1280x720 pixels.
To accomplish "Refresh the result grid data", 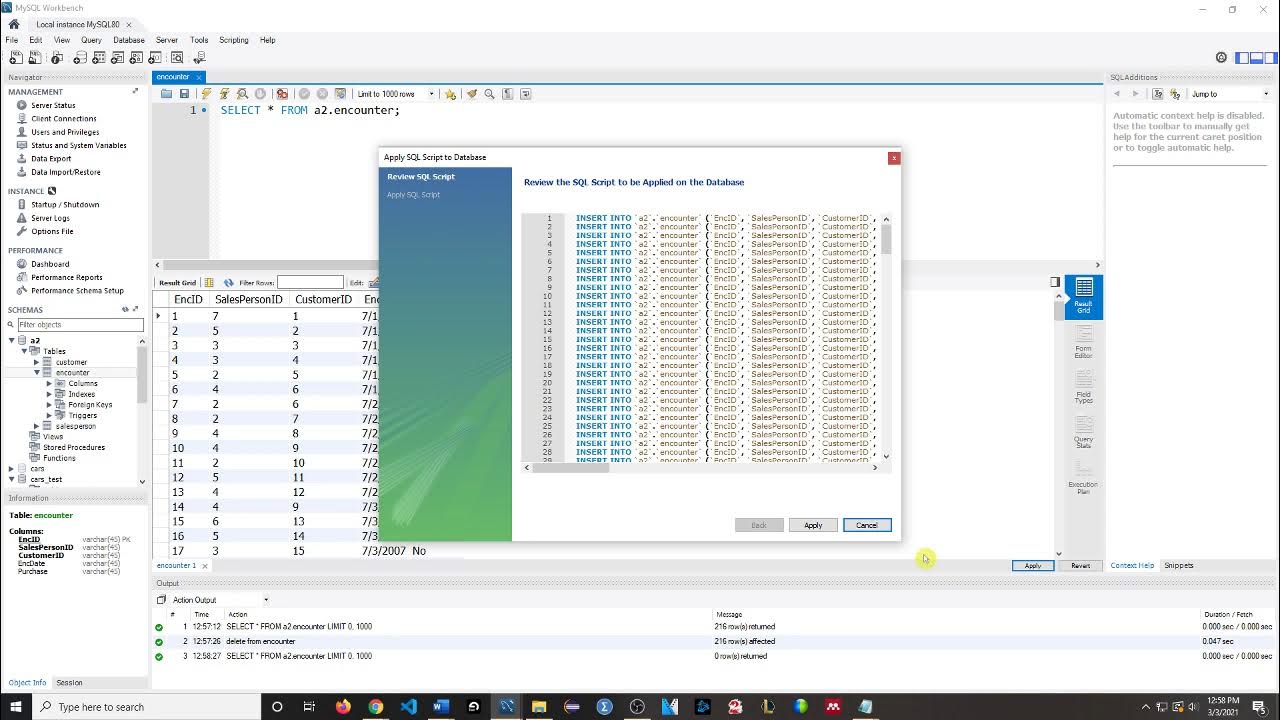I will pos(228,283).
